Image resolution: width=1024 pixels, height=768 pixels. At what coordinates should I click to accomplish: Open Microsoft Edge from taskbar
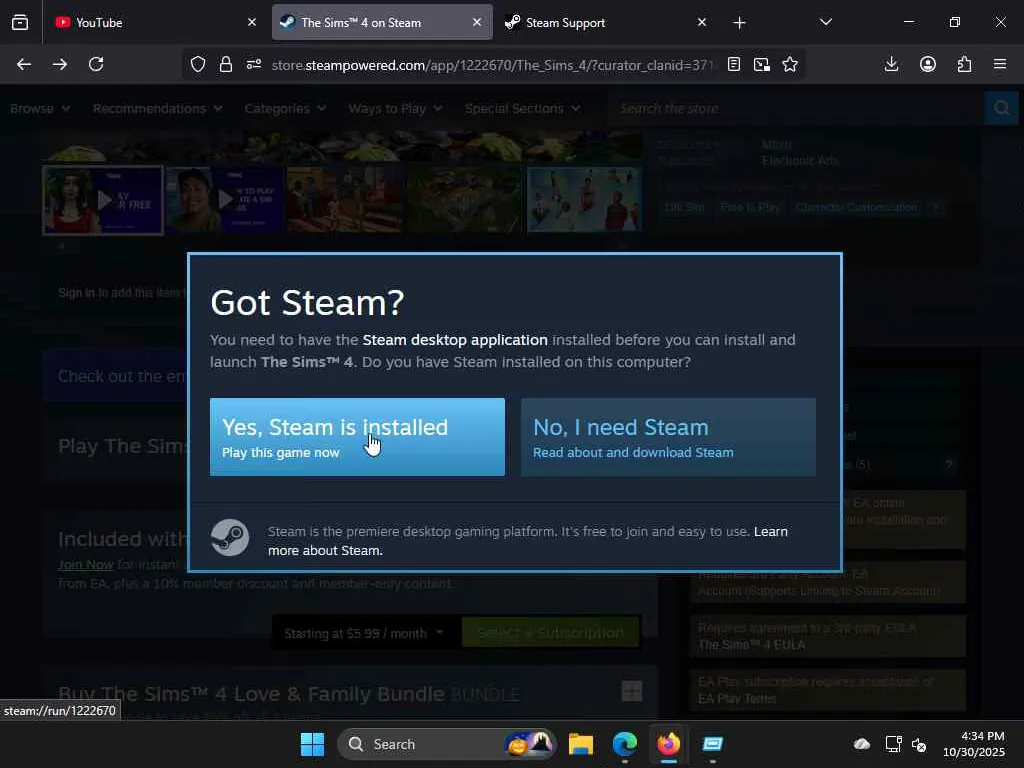click(x=625, y=744)
